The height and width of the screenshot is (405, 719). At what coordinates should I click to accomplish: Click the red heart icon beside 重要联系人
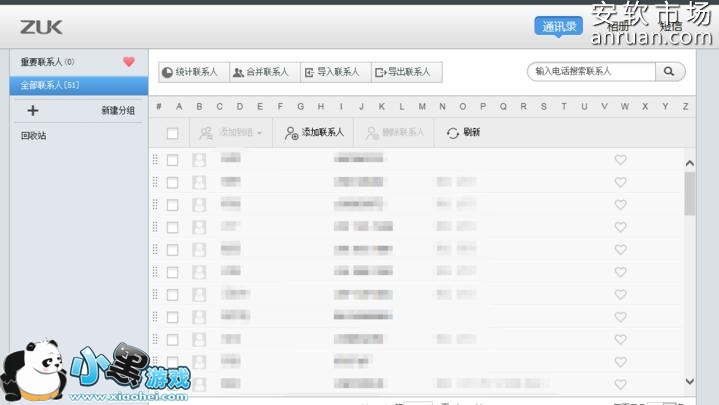[x=129, y=61]
